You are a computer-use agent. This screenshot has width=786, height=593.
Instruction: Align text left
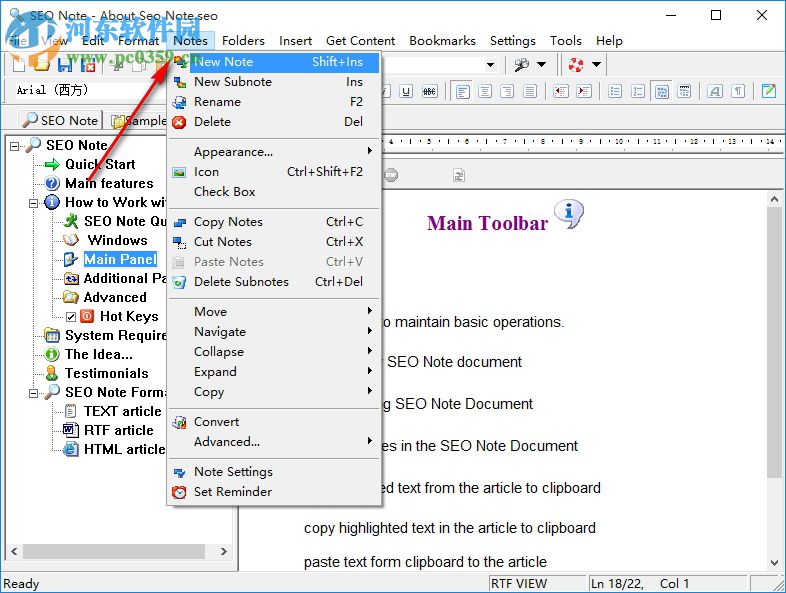(x=463, y=91)
